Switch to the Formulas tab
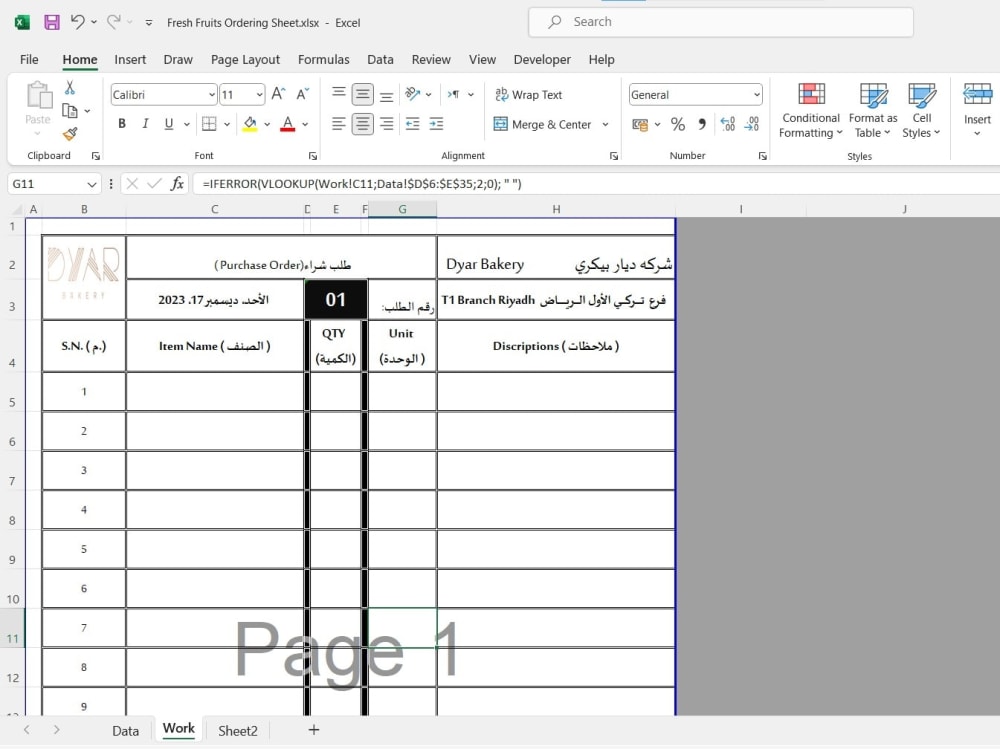The image size is (1000, 749). tap(323, 59)
